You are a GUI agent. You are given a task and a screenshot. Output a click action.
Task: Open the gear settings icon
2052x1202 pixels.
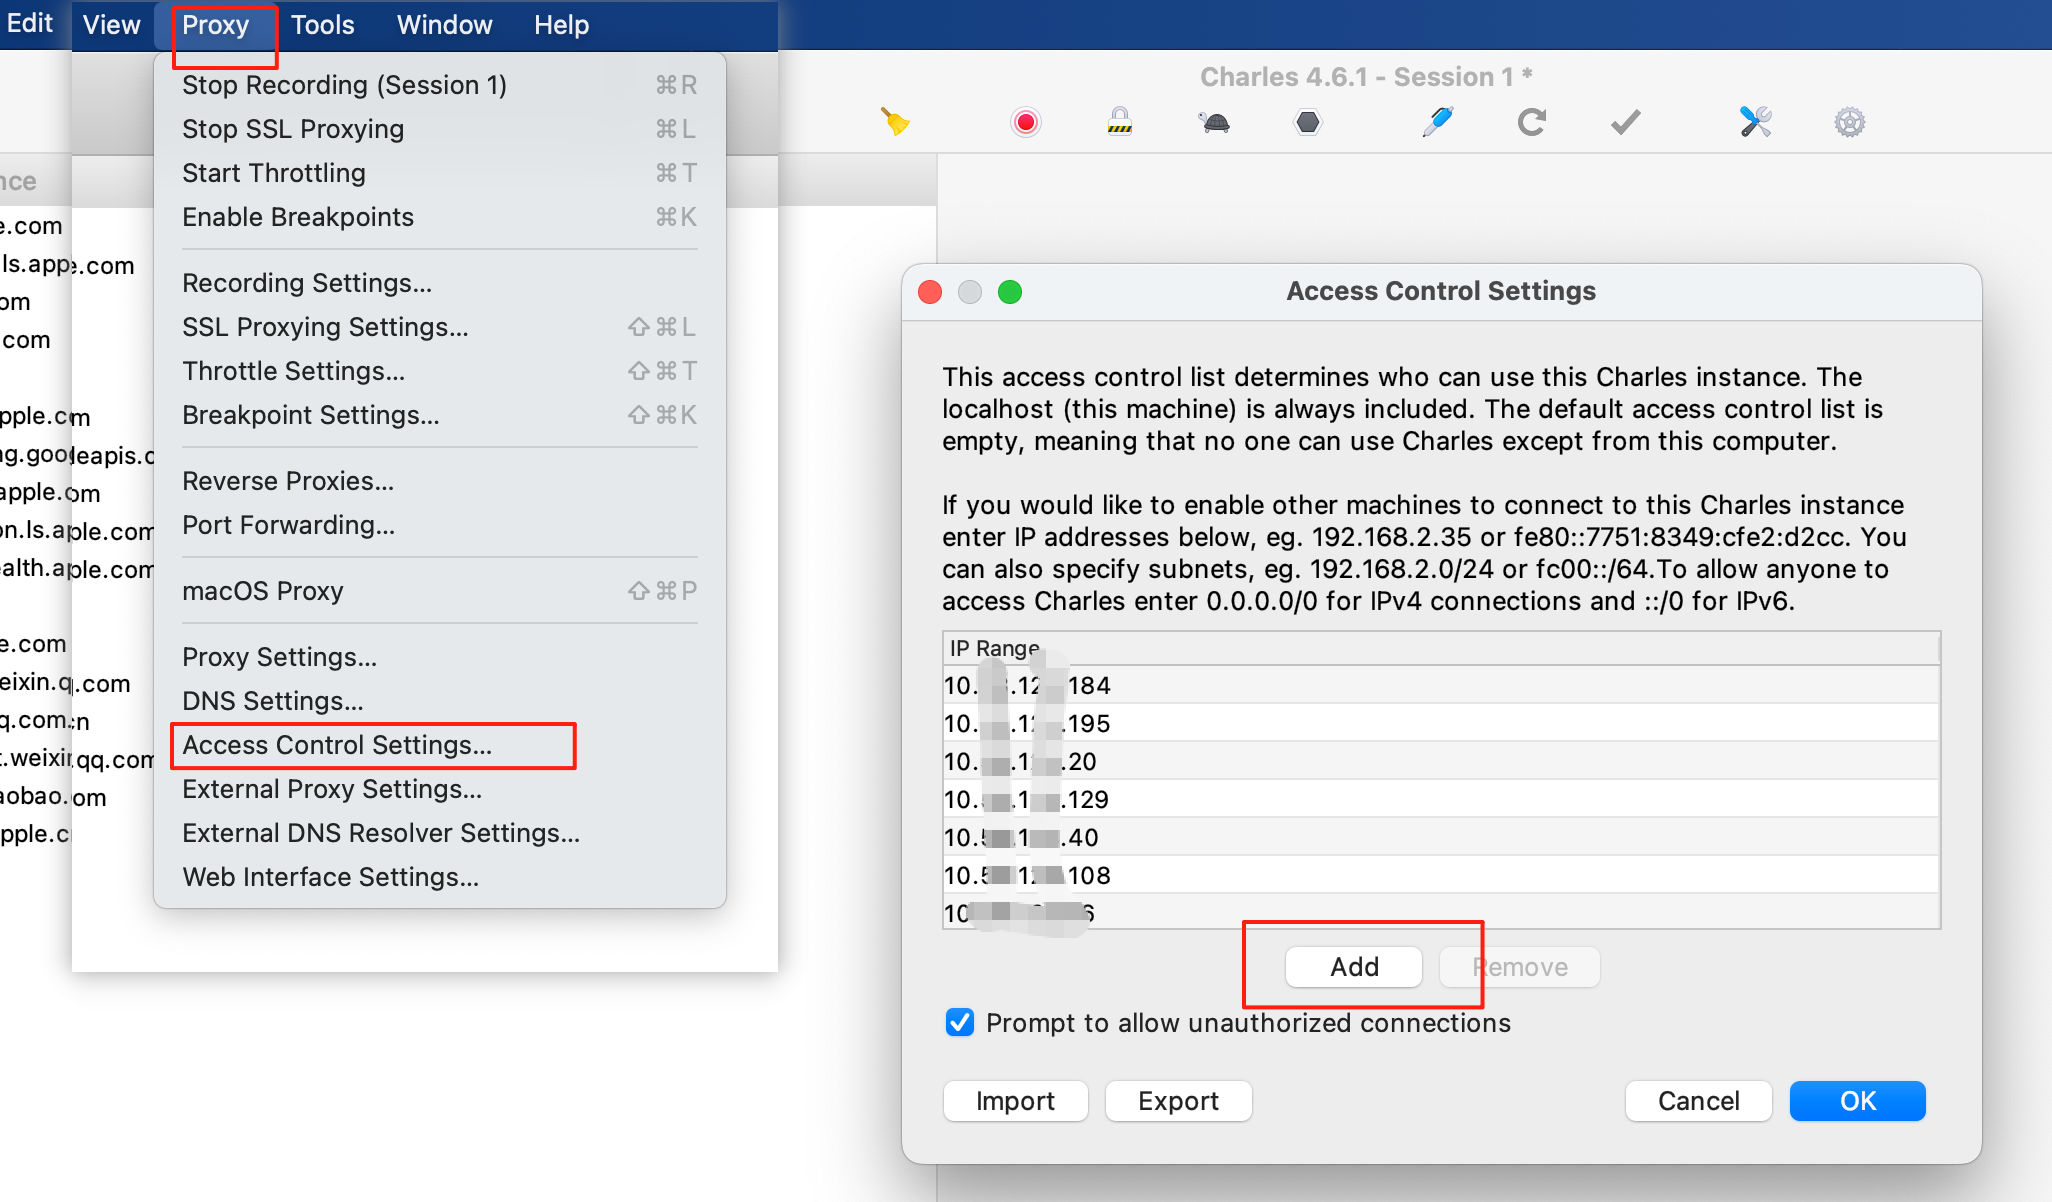click(x=1849, y=122)
